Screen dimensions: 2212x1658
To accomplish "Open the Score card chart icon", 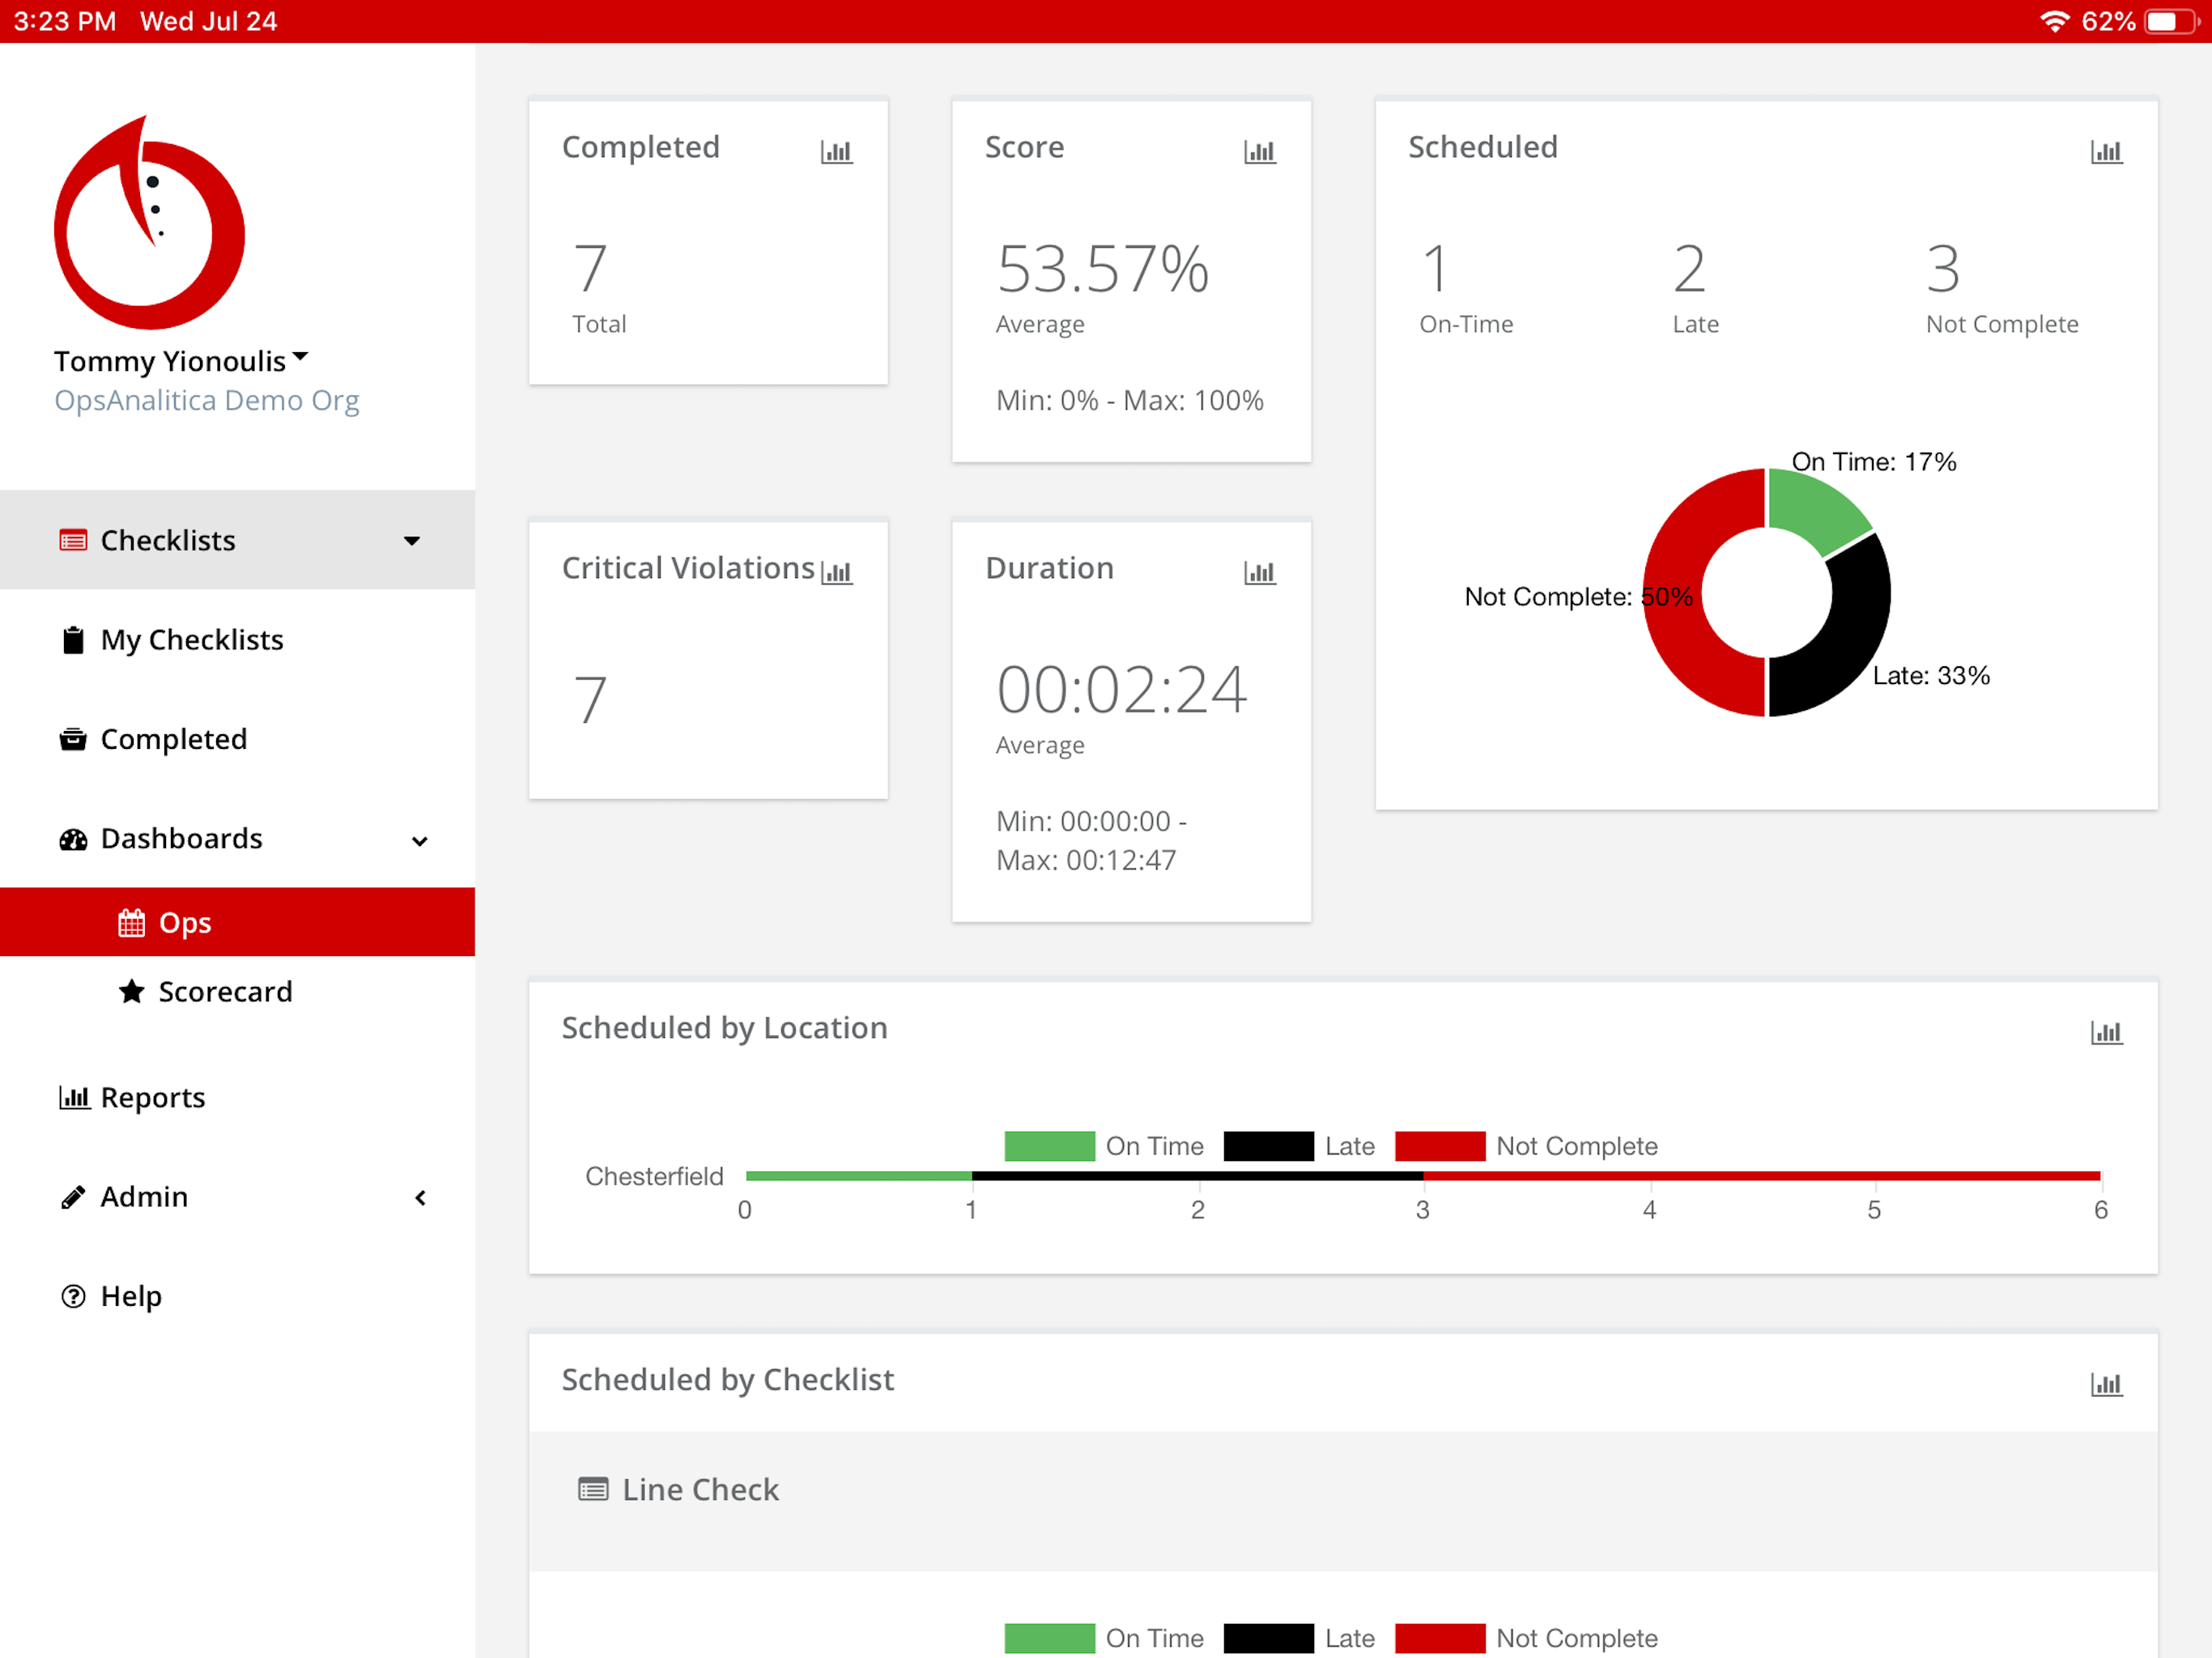I will pyautogui.click(x=1259, y=152).
